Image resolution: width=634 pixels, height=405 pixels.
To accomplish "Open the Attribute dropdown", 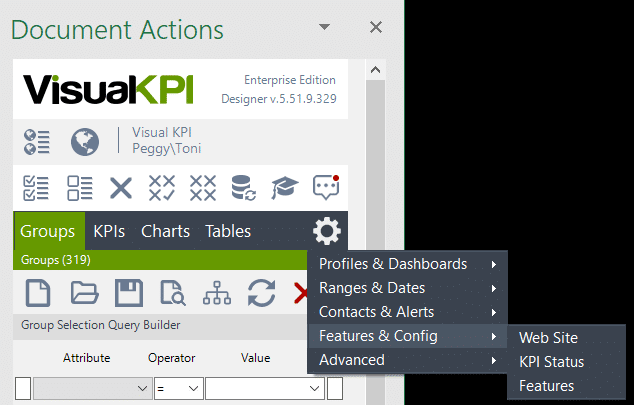I will coord(91,388).
